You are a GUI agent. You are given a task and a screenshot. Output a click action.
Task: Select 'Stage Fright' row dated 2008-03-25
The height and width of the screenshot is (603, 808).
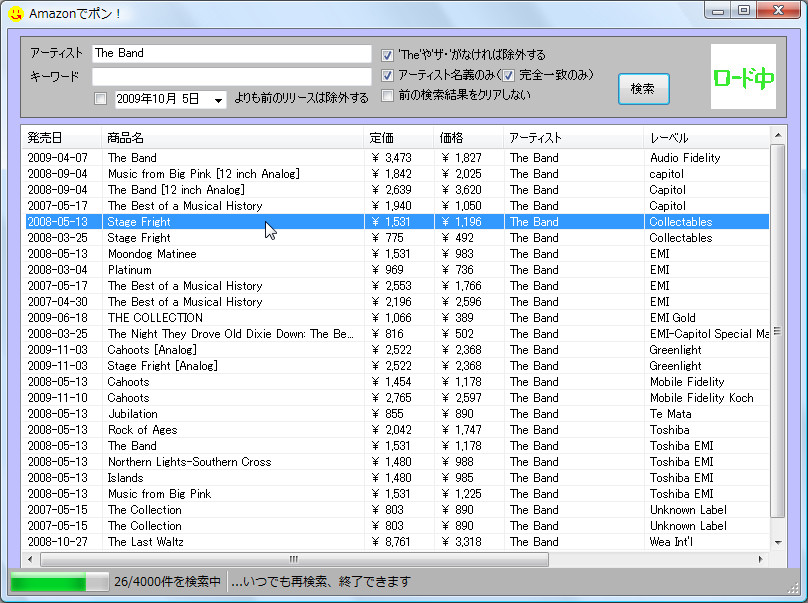click(397, 238)
